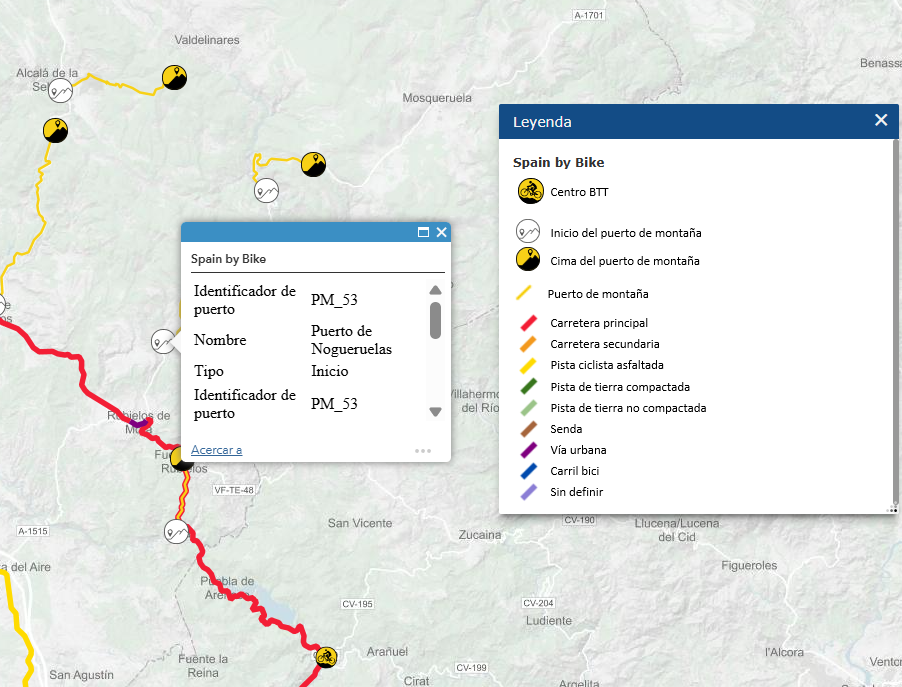Click the resize handle of the Leyenda panel

point(893,509)
